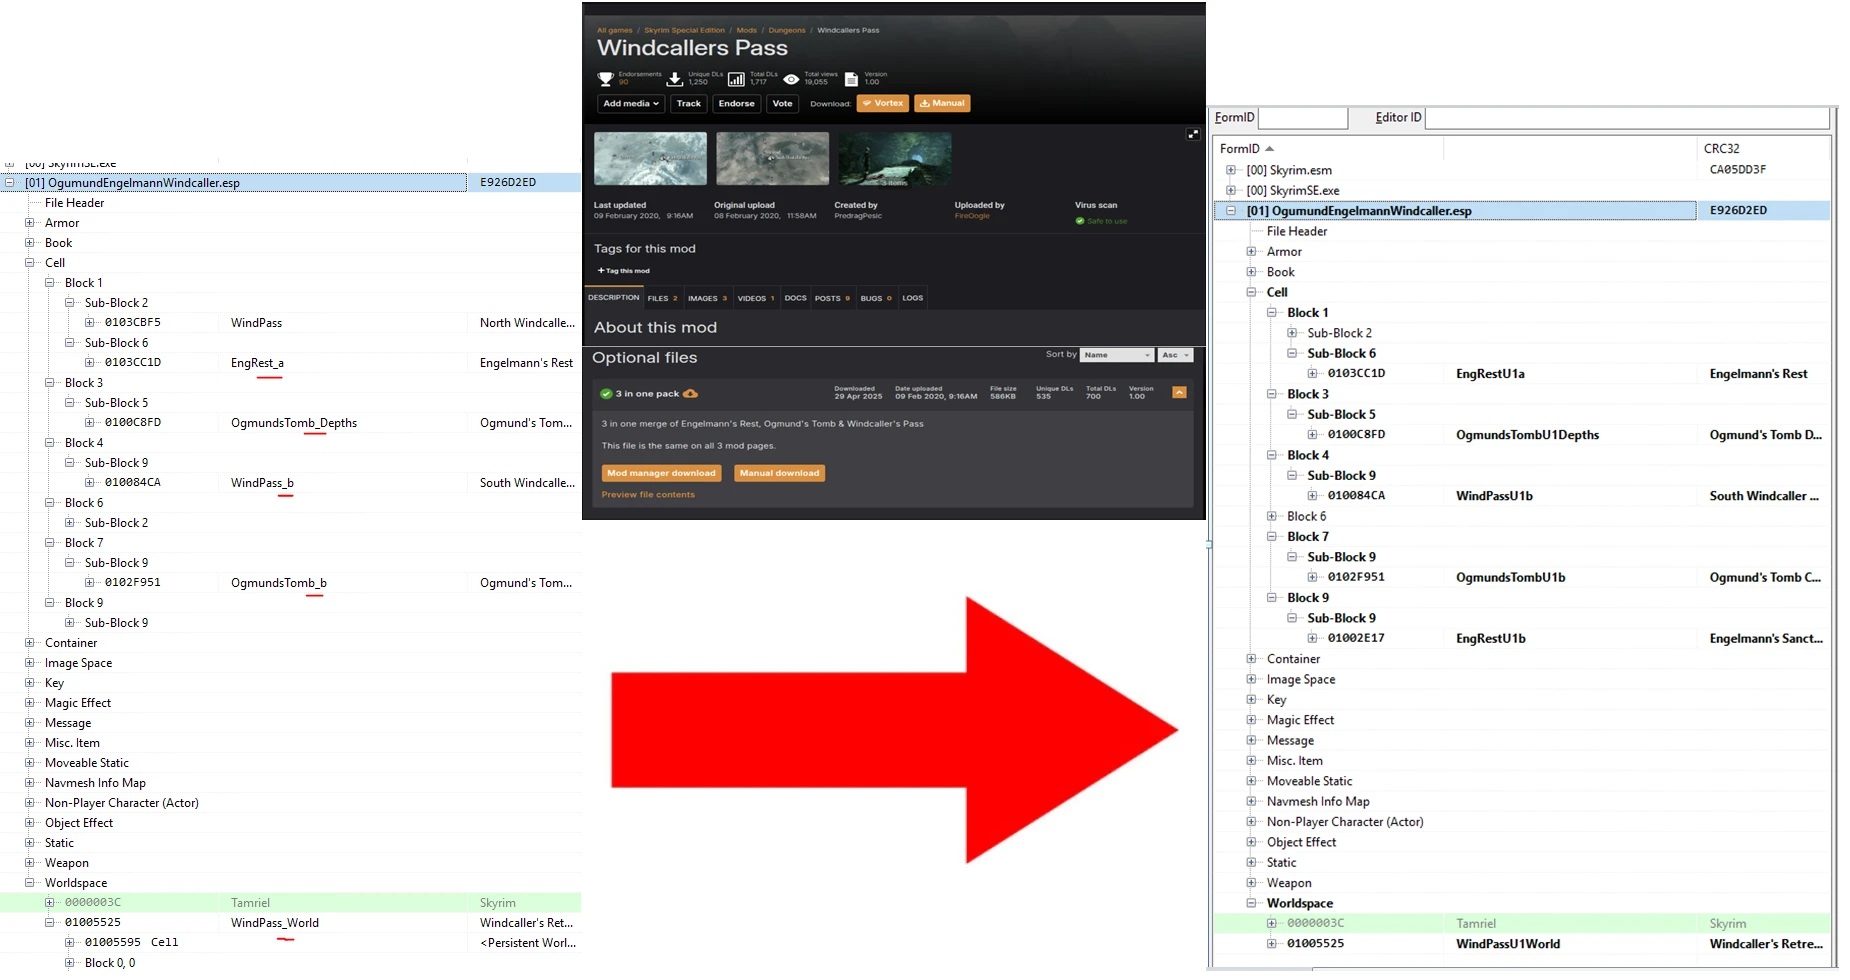Expand record 0103CBF5 WindPass in left tree
Viewport: 1850px width, 980px height.
coord(89,323)
